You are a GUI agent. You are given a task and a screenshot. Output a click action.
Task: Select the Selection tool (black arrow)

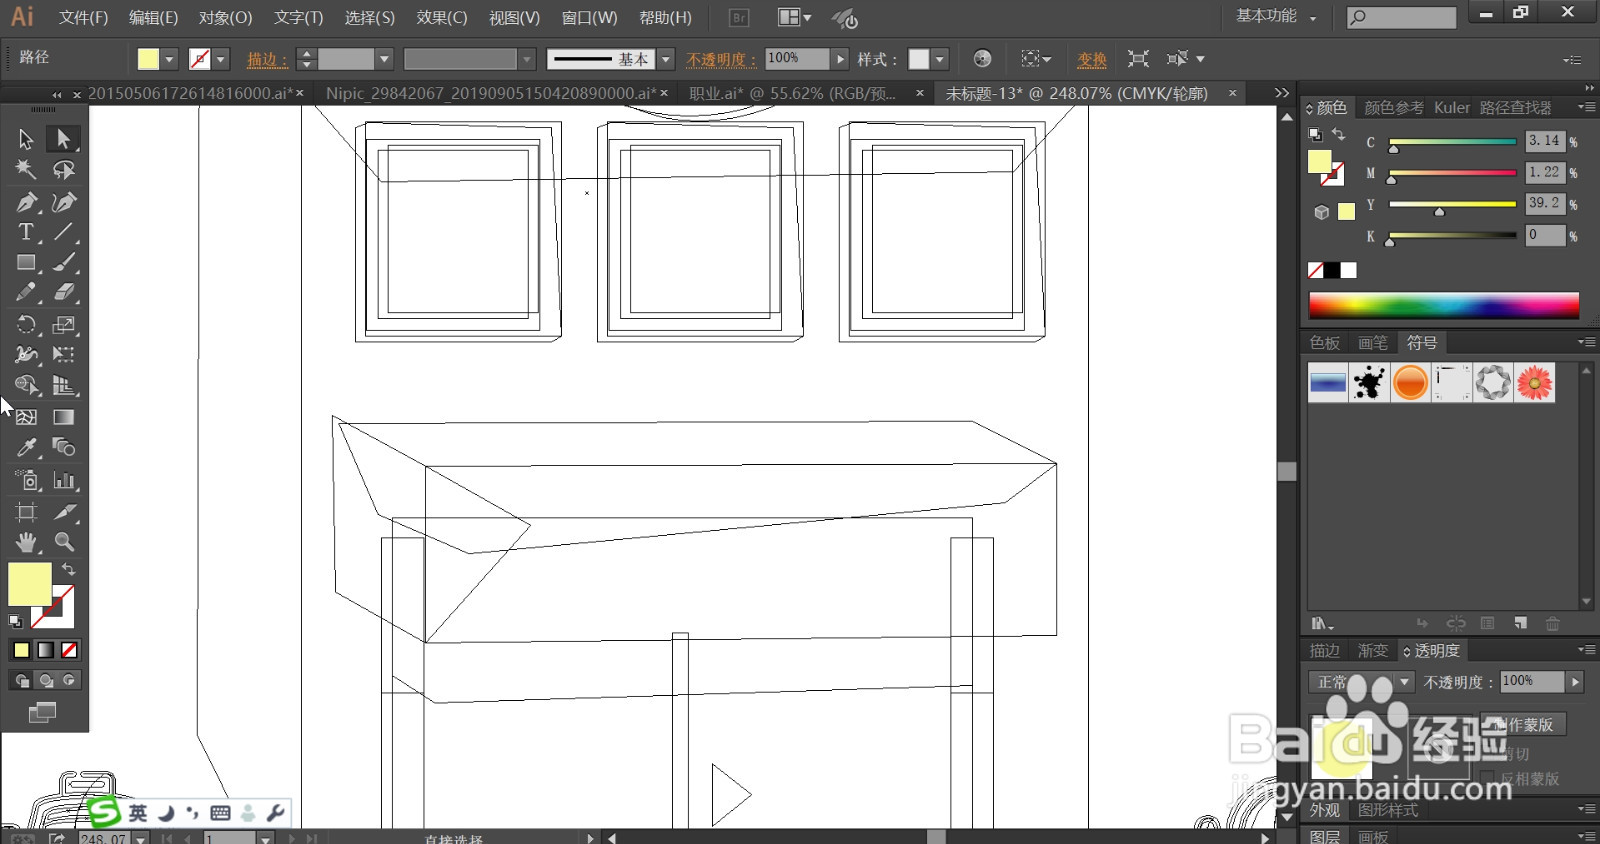point(26,139)
